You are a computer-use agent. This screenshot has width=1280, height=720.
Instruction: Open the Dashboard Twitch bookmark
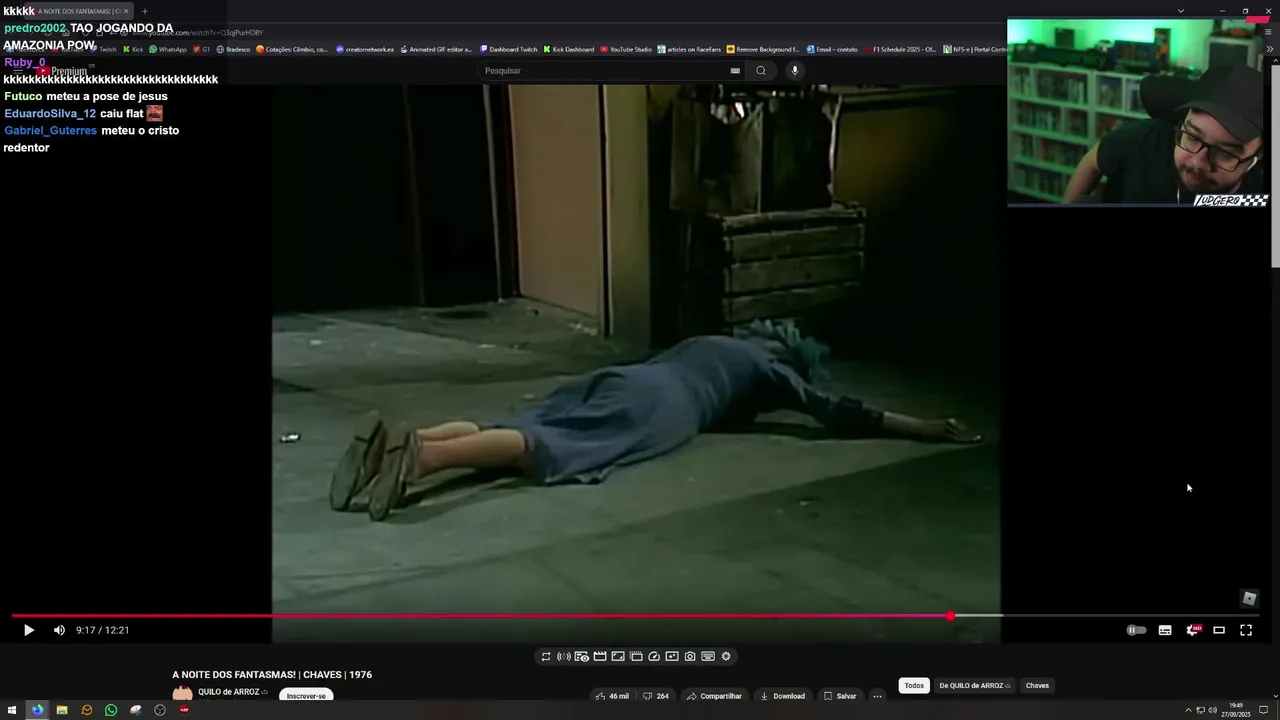point(509,49)
